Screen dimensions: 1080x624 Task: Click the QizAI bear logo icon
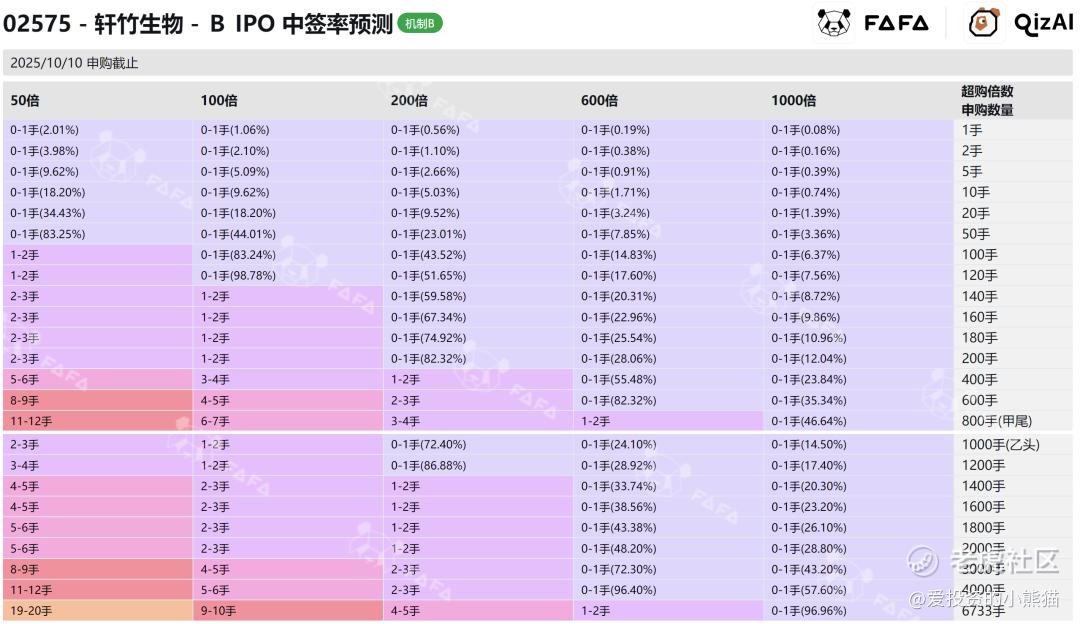(983, 23)
